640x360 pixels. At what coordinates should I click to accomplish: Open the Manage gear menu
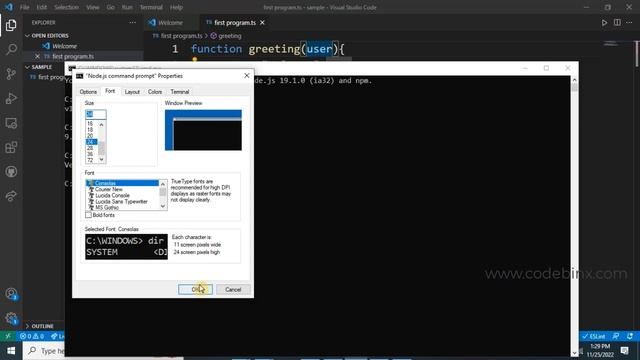(x=11, y=318)
